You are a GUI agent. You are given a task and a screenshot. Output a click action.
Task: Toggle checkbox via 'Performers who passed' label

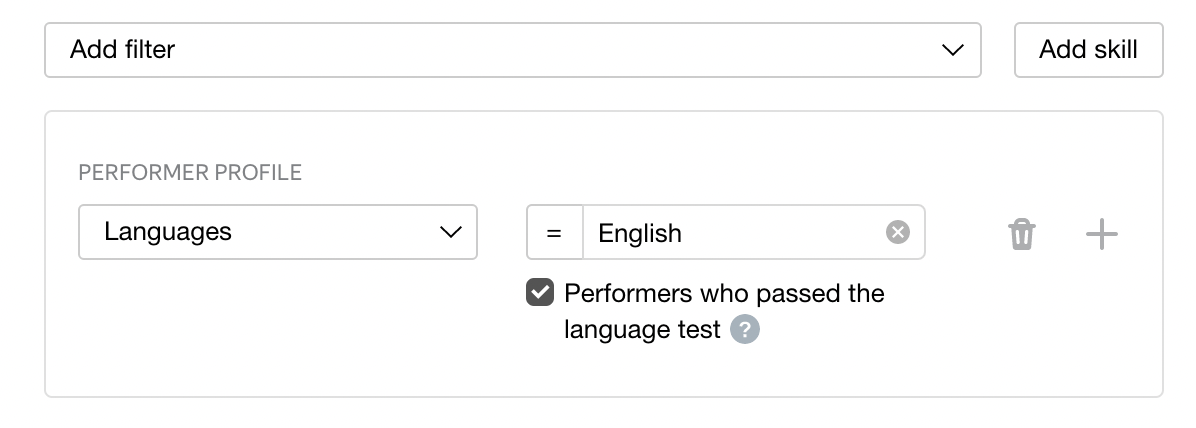click(724, 293)
